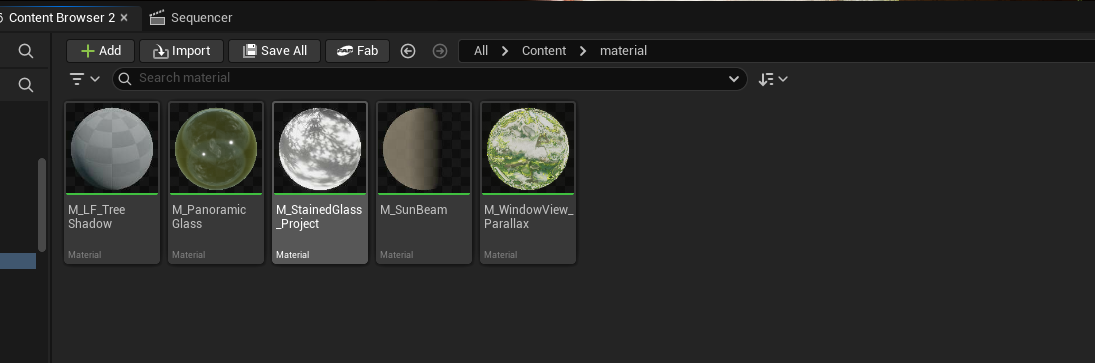Switch to the Content Browser 2 tab

click(x=61, y=17)
